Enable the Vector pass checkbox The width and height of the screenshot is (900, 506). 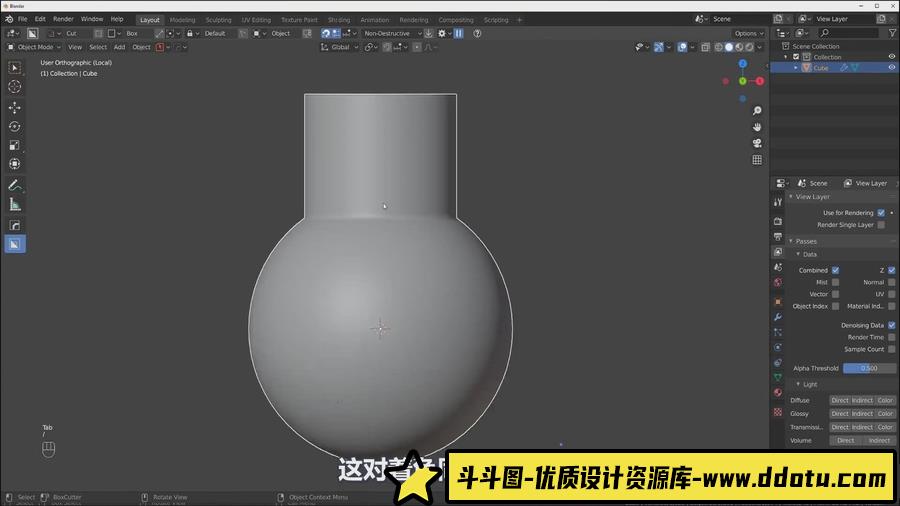pos(836,294)
